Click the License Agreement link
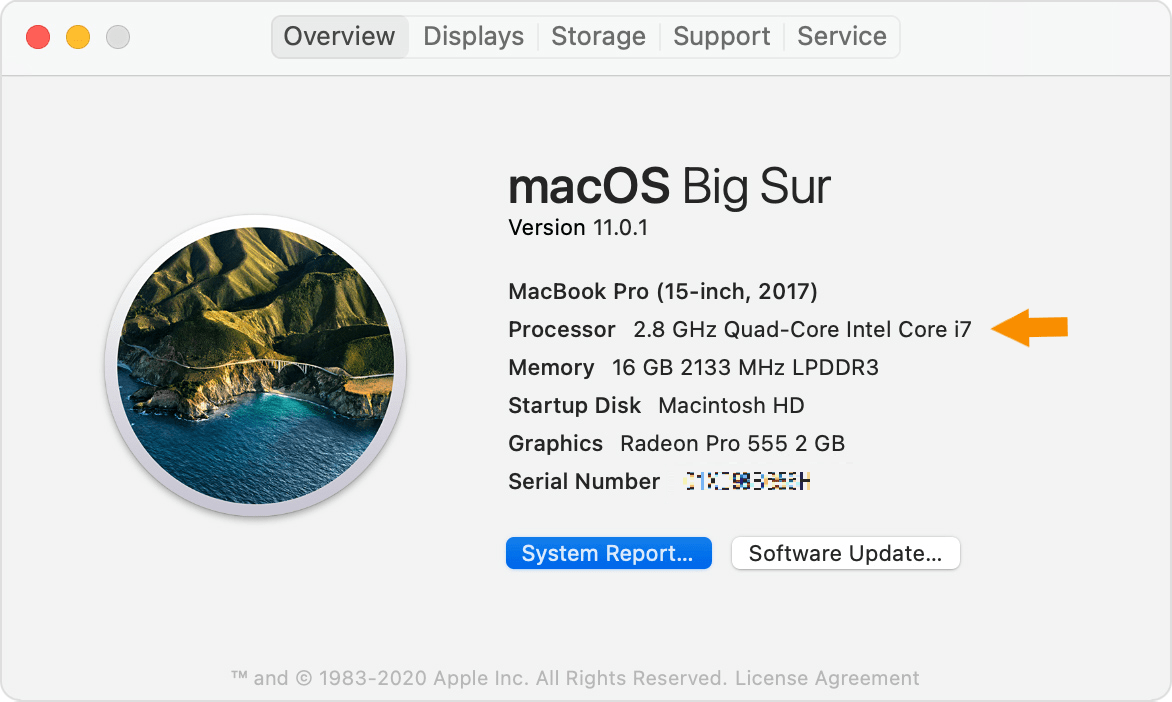 click(828, 677)
